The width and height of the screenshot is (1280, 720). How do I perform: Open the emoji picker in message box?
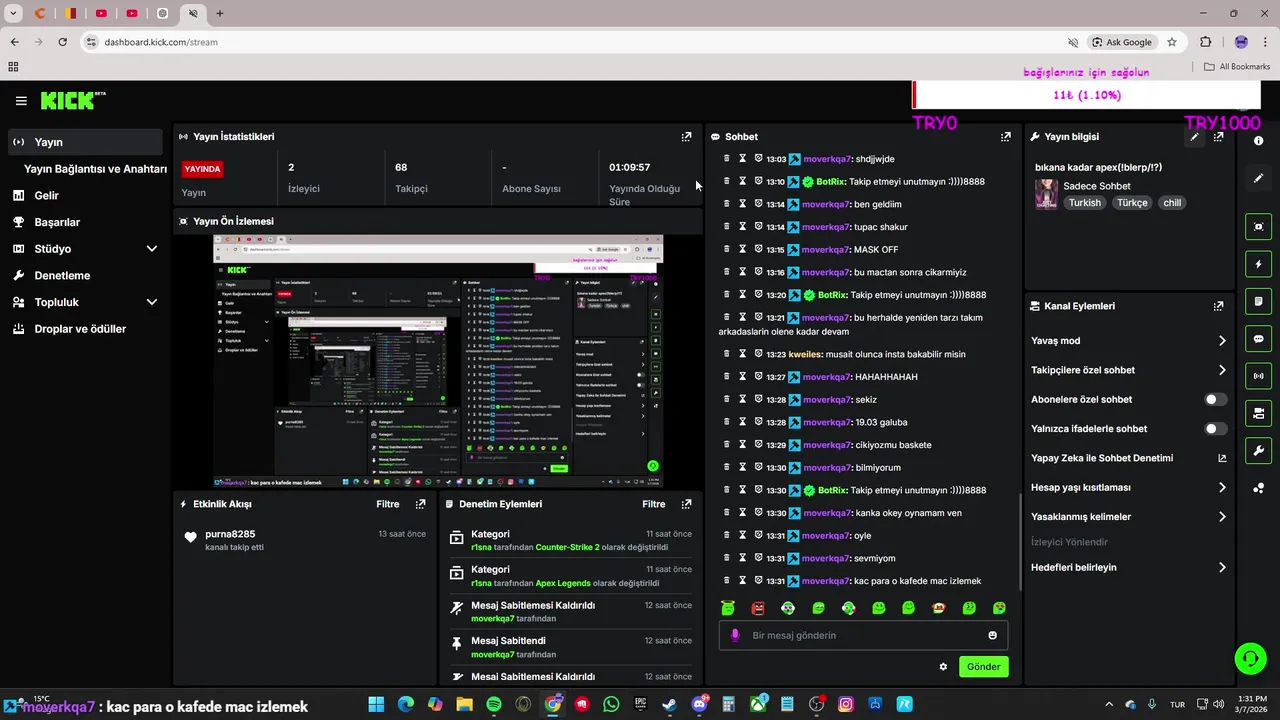point(992,635)
